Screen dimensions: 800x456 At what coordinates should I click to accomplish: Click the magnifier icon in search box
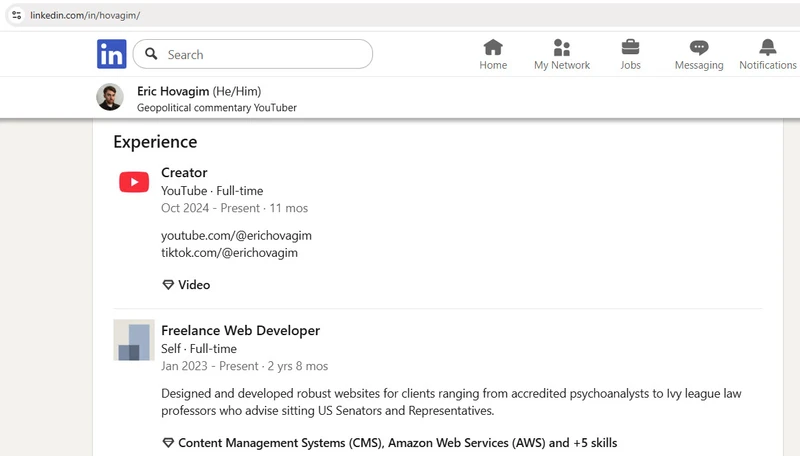coord(151,54)
